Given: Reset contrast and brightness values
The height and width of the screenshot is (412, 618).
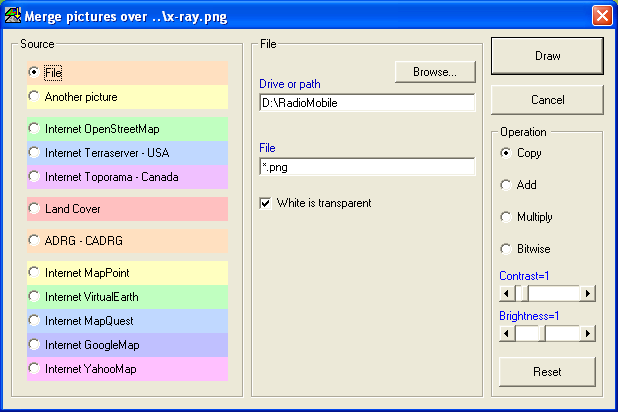Looking at the screenshot, I should 547,372.
